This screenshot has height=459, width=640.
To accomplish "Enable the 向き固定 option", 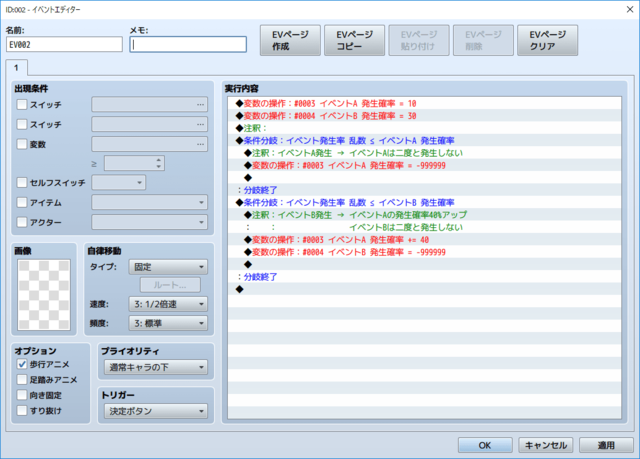I will 22,395.
